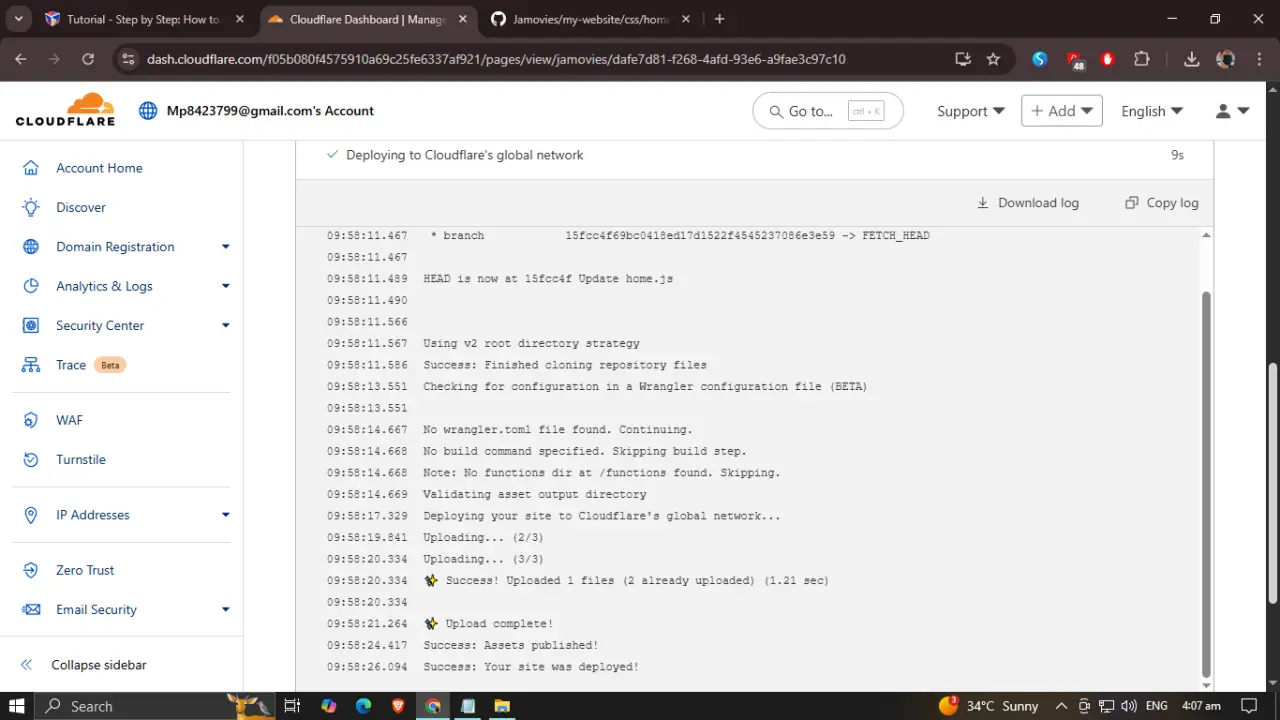
Task: Click the Email Security envelope icon
Action: point(31,609)
